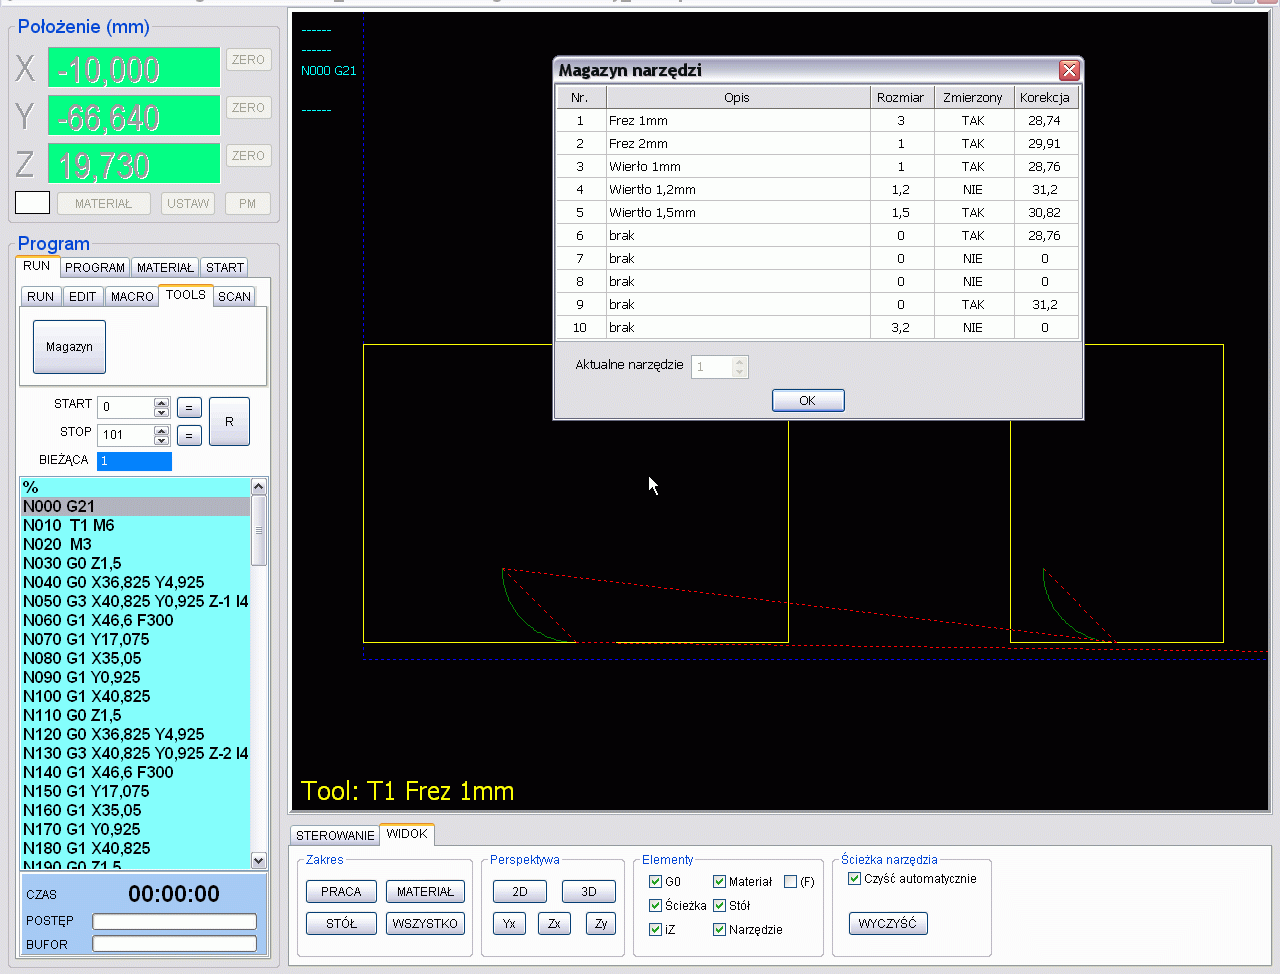Screen dimensions: 1280x974
Task: Click scroll-up arrow of program list
Action: (259, 486)
